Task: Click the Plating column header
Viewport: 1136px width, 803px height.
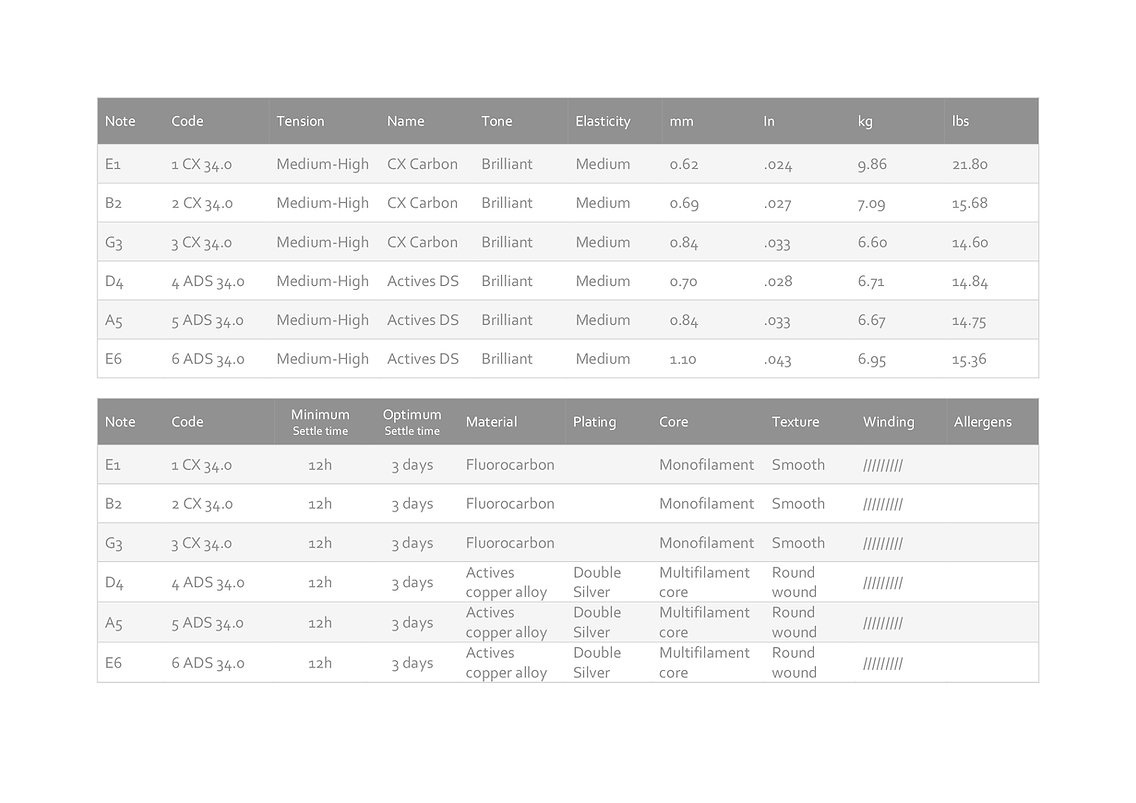Action: (594, 422)
